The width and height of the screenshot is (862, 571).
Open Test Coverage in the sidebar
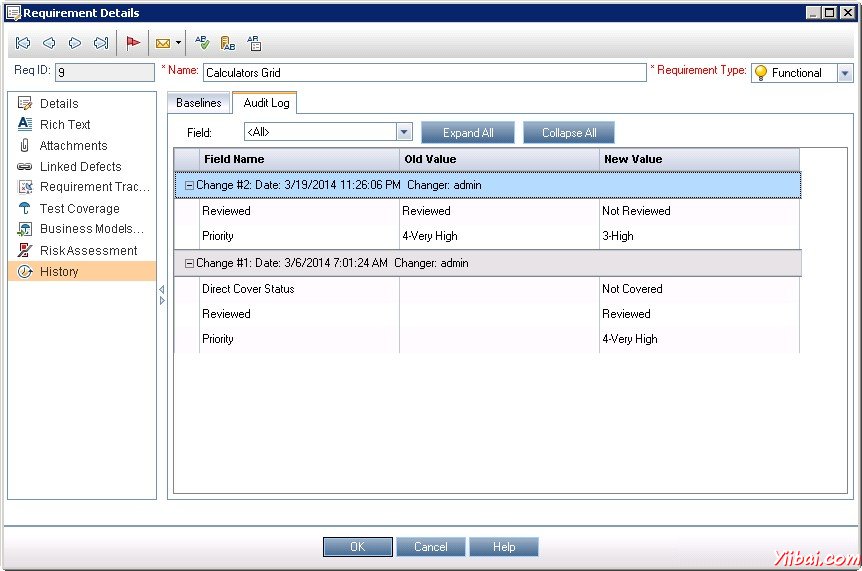(79, 209)
